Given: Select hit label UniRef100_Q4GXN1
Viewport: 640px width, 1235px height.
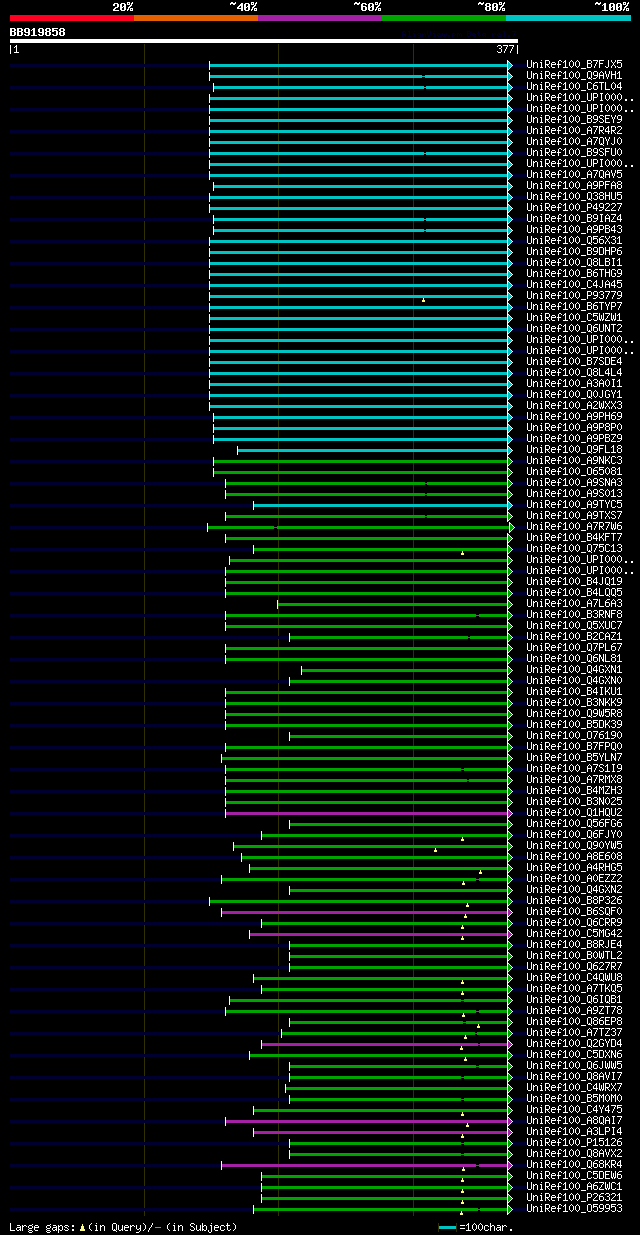Looking at the screenshot, I should point(574,669).
